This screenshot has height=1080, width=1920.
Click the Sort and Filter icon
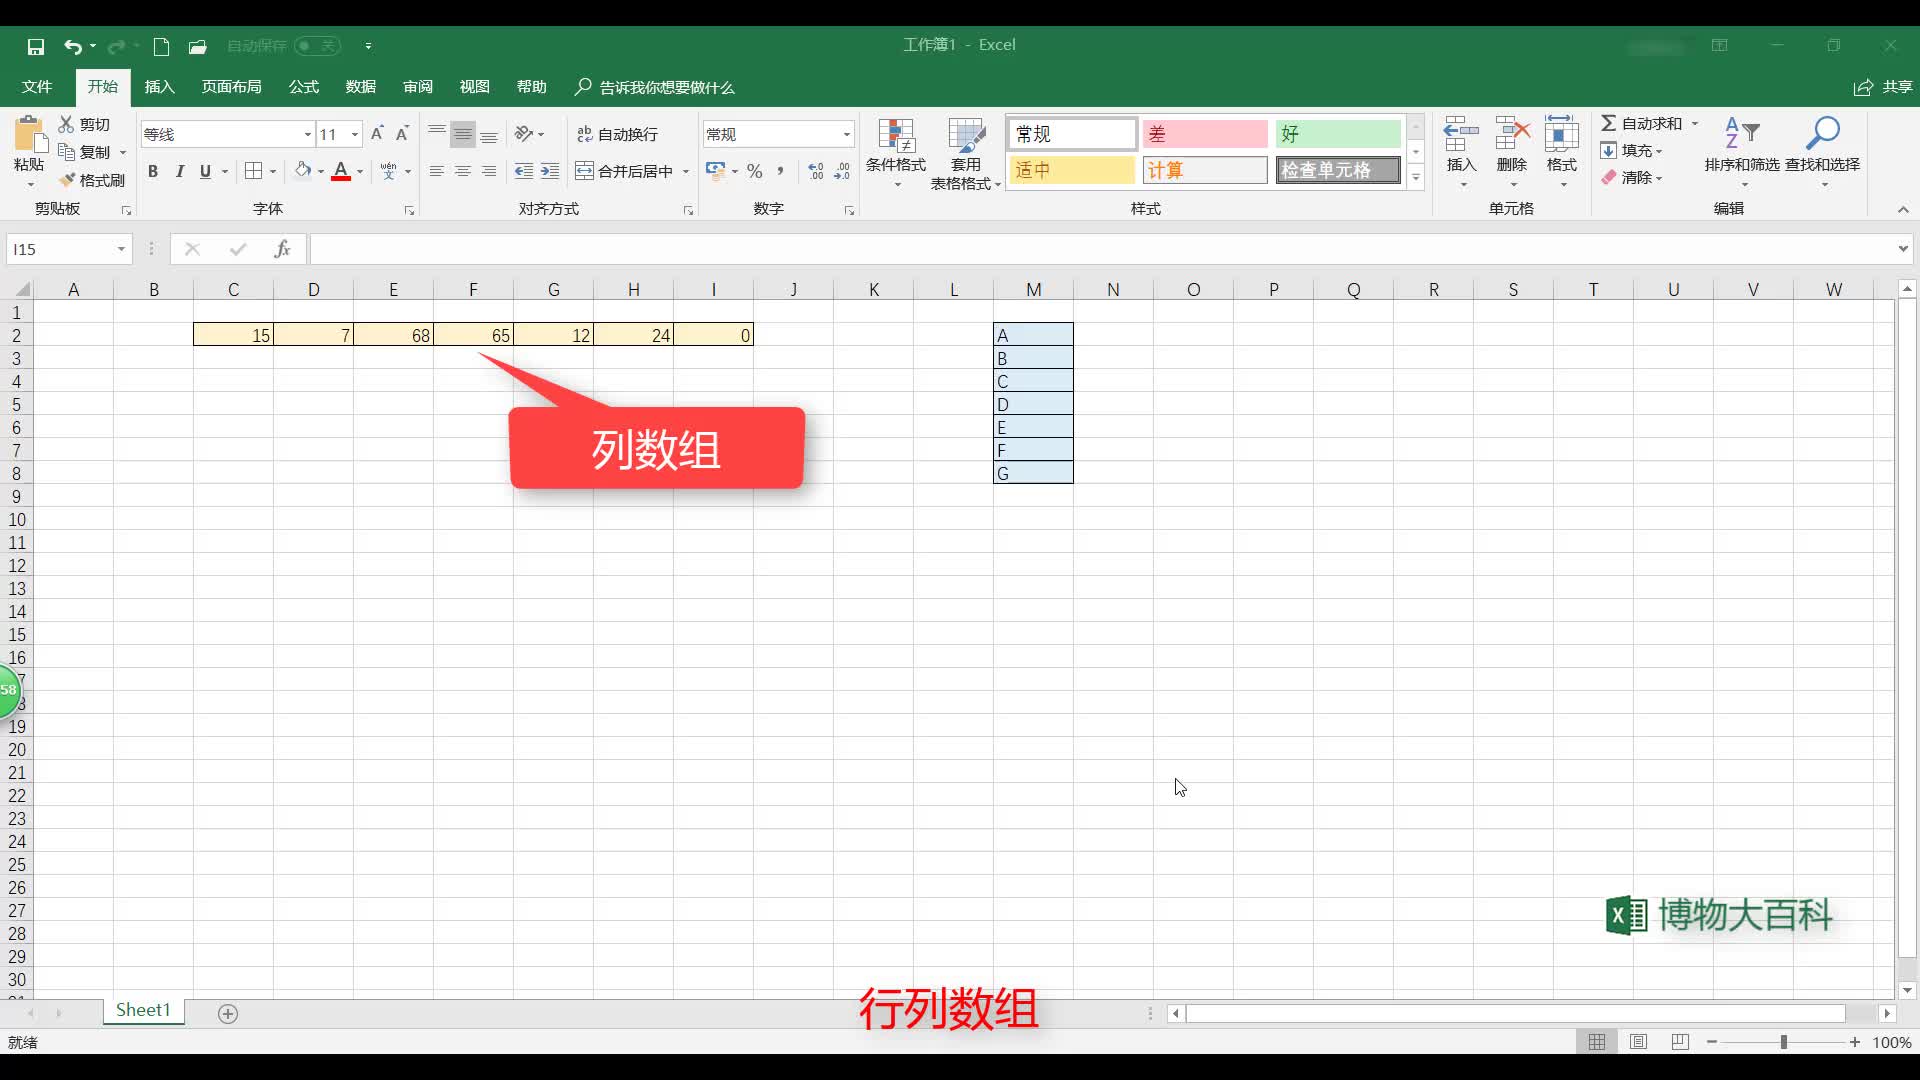tap(1741, 134)
